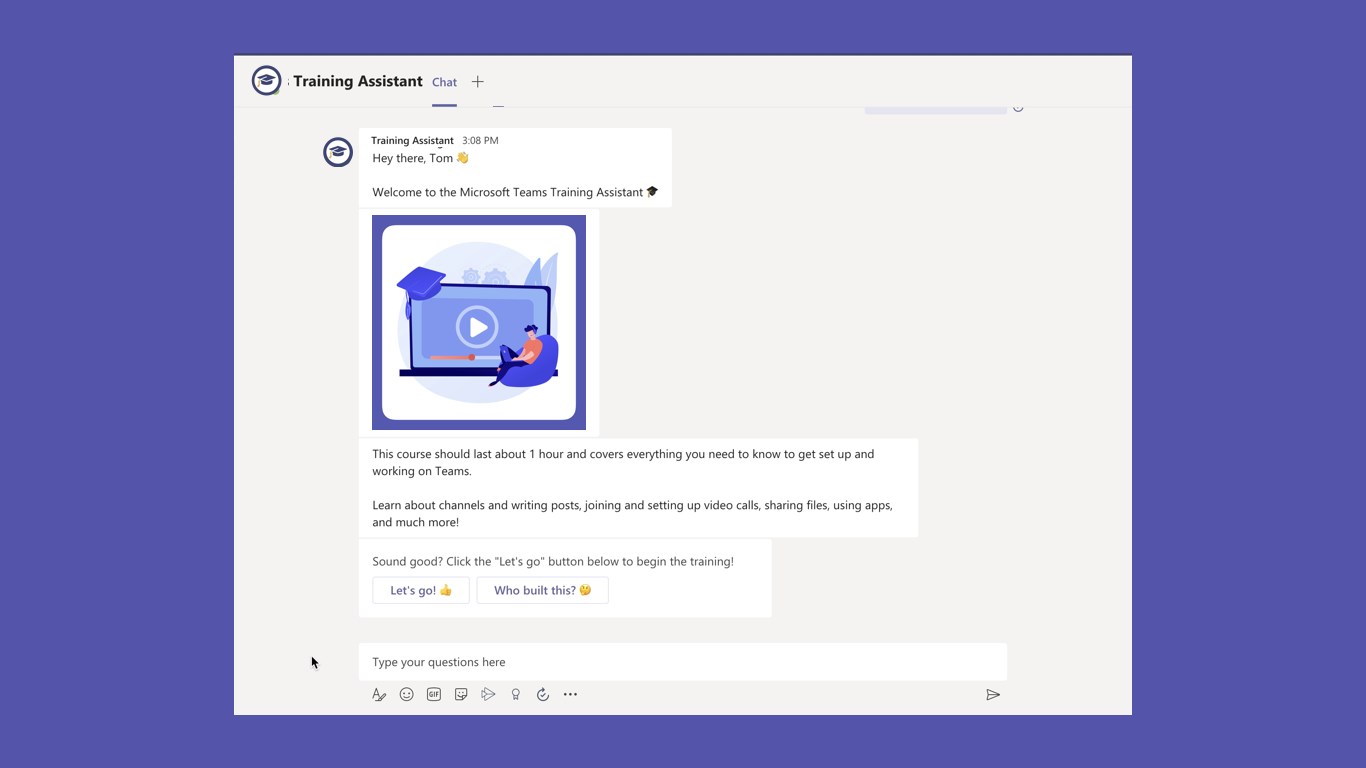Viewport: 1366px width, 768px height.
Task: Switch to the Chat tab
Action: point(444,82)
